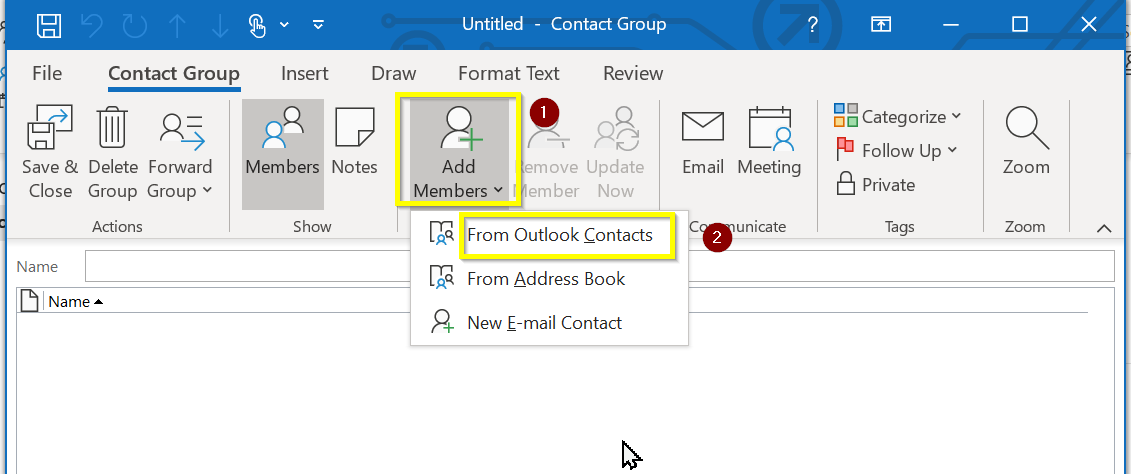The width and height of the screenshot is (1131, 474).
Task: Show the Notes view
Action: (x=355, y=143)
